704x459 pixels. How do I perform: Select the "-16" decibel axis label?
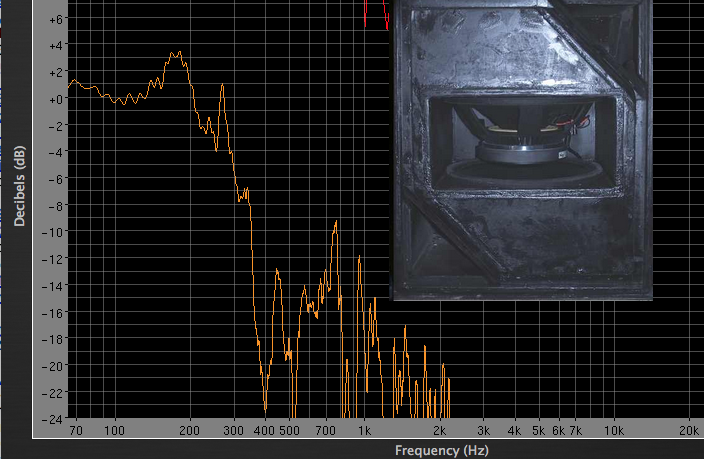[x=53, y=313]
